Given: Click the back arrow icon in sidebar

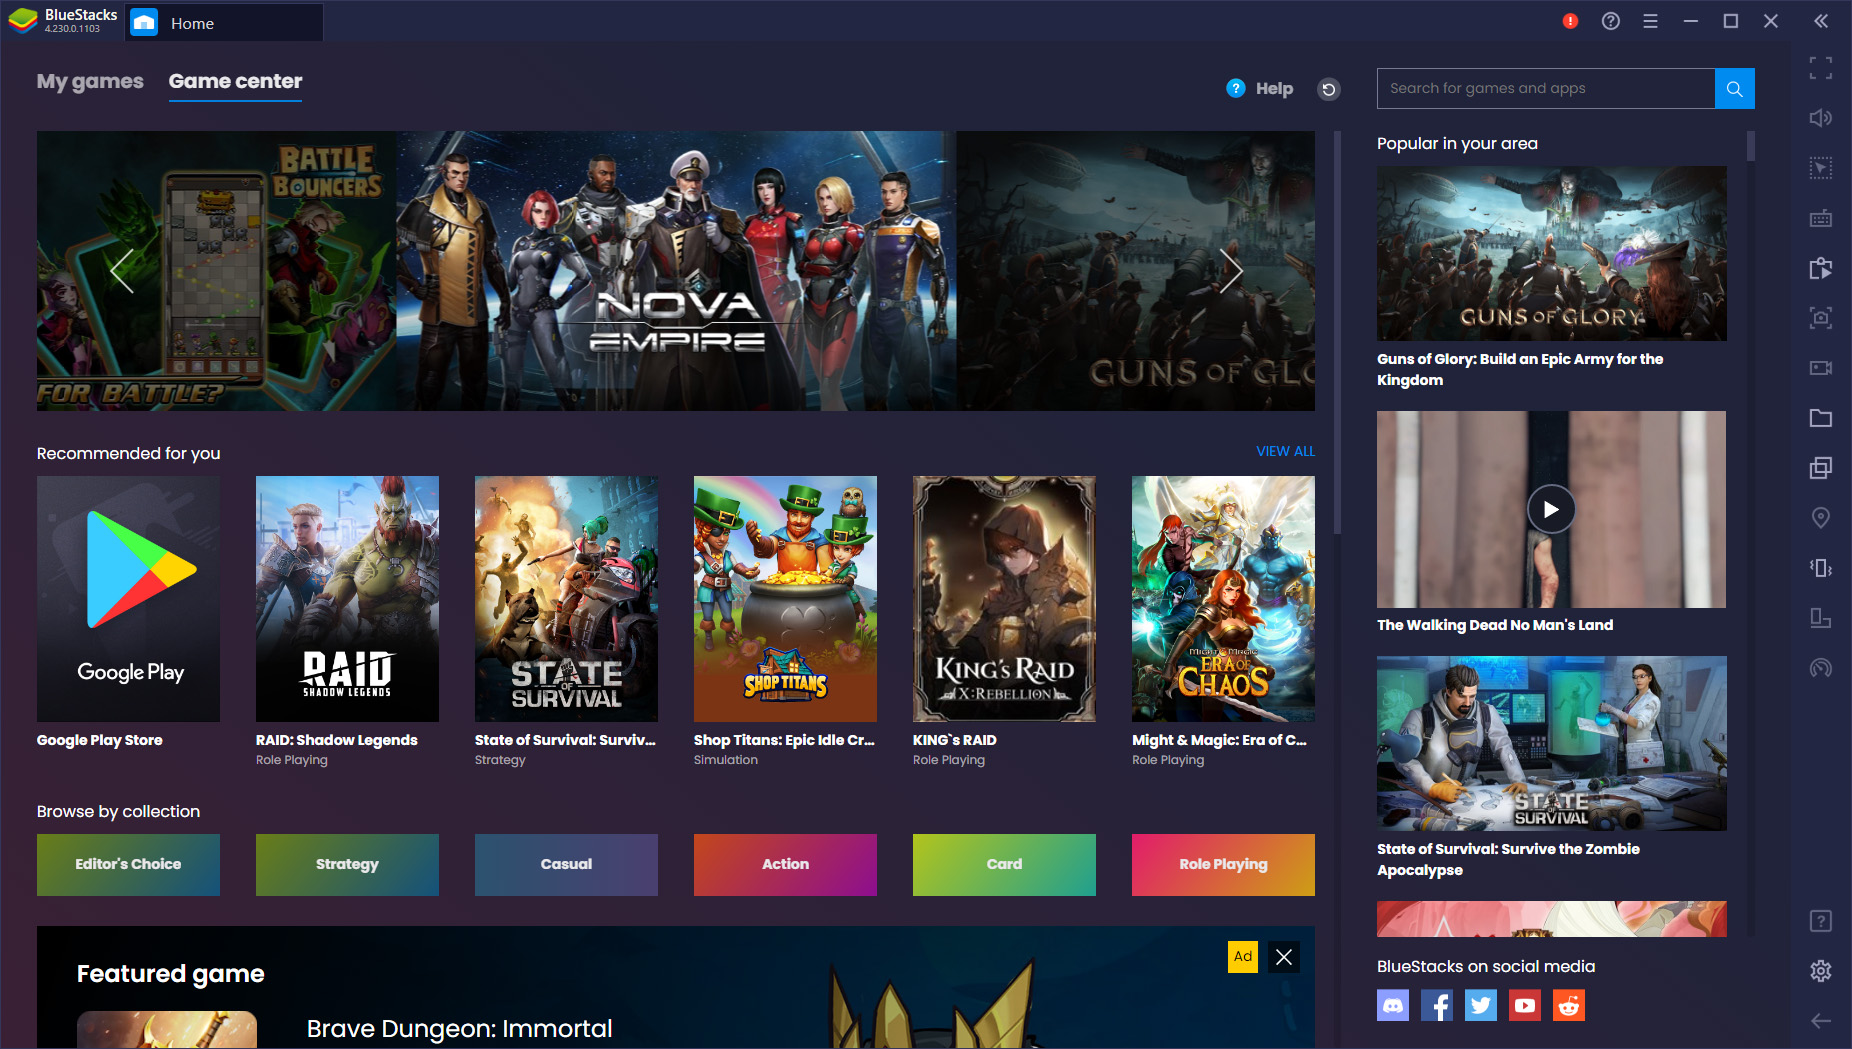Looking at the screenshot, I should (x=1821, y=1021).
